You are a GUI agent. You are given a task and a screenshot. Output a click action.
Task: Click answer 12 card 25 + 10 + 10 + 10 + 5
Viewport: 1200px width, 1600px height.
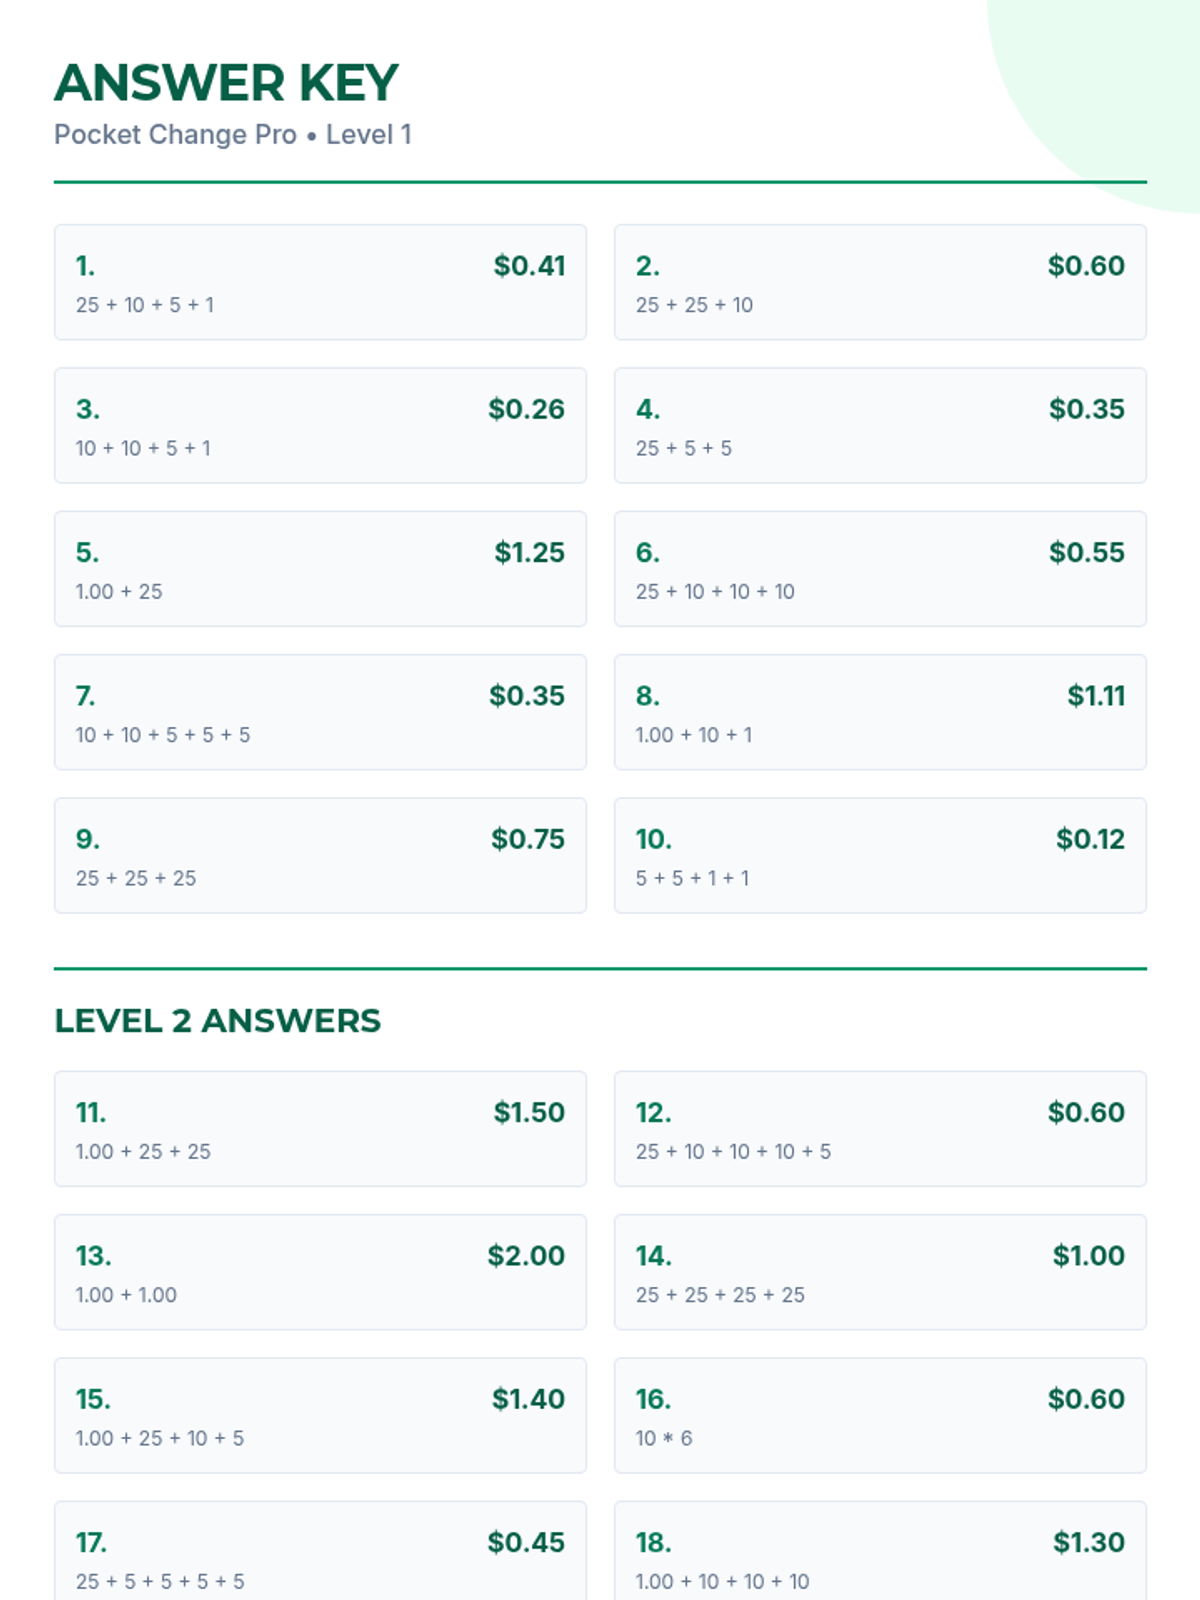[880, 1129]
